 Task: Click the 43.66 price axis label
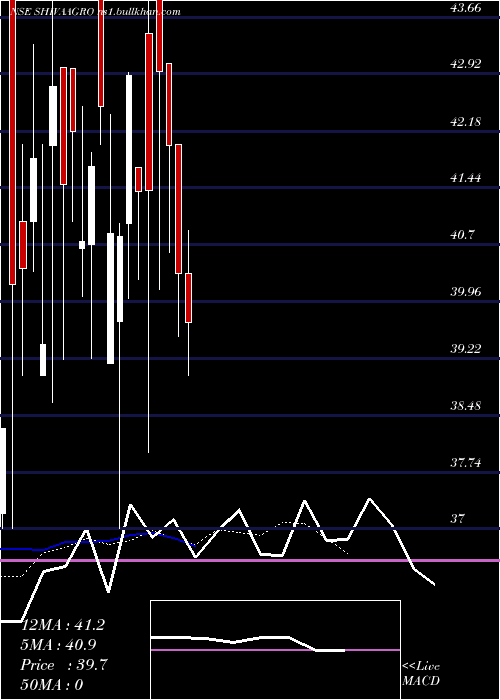pyautogui.click(x=466, y=7)
